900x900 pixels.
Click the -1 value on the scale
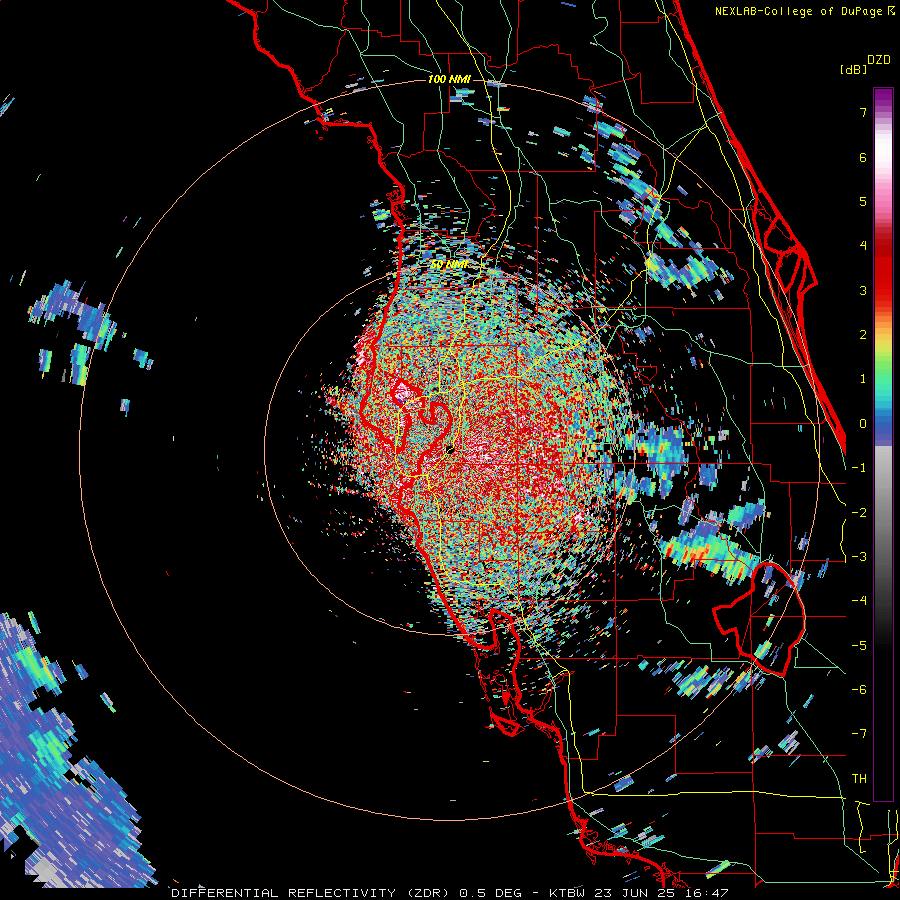click(x=859, y=468)
